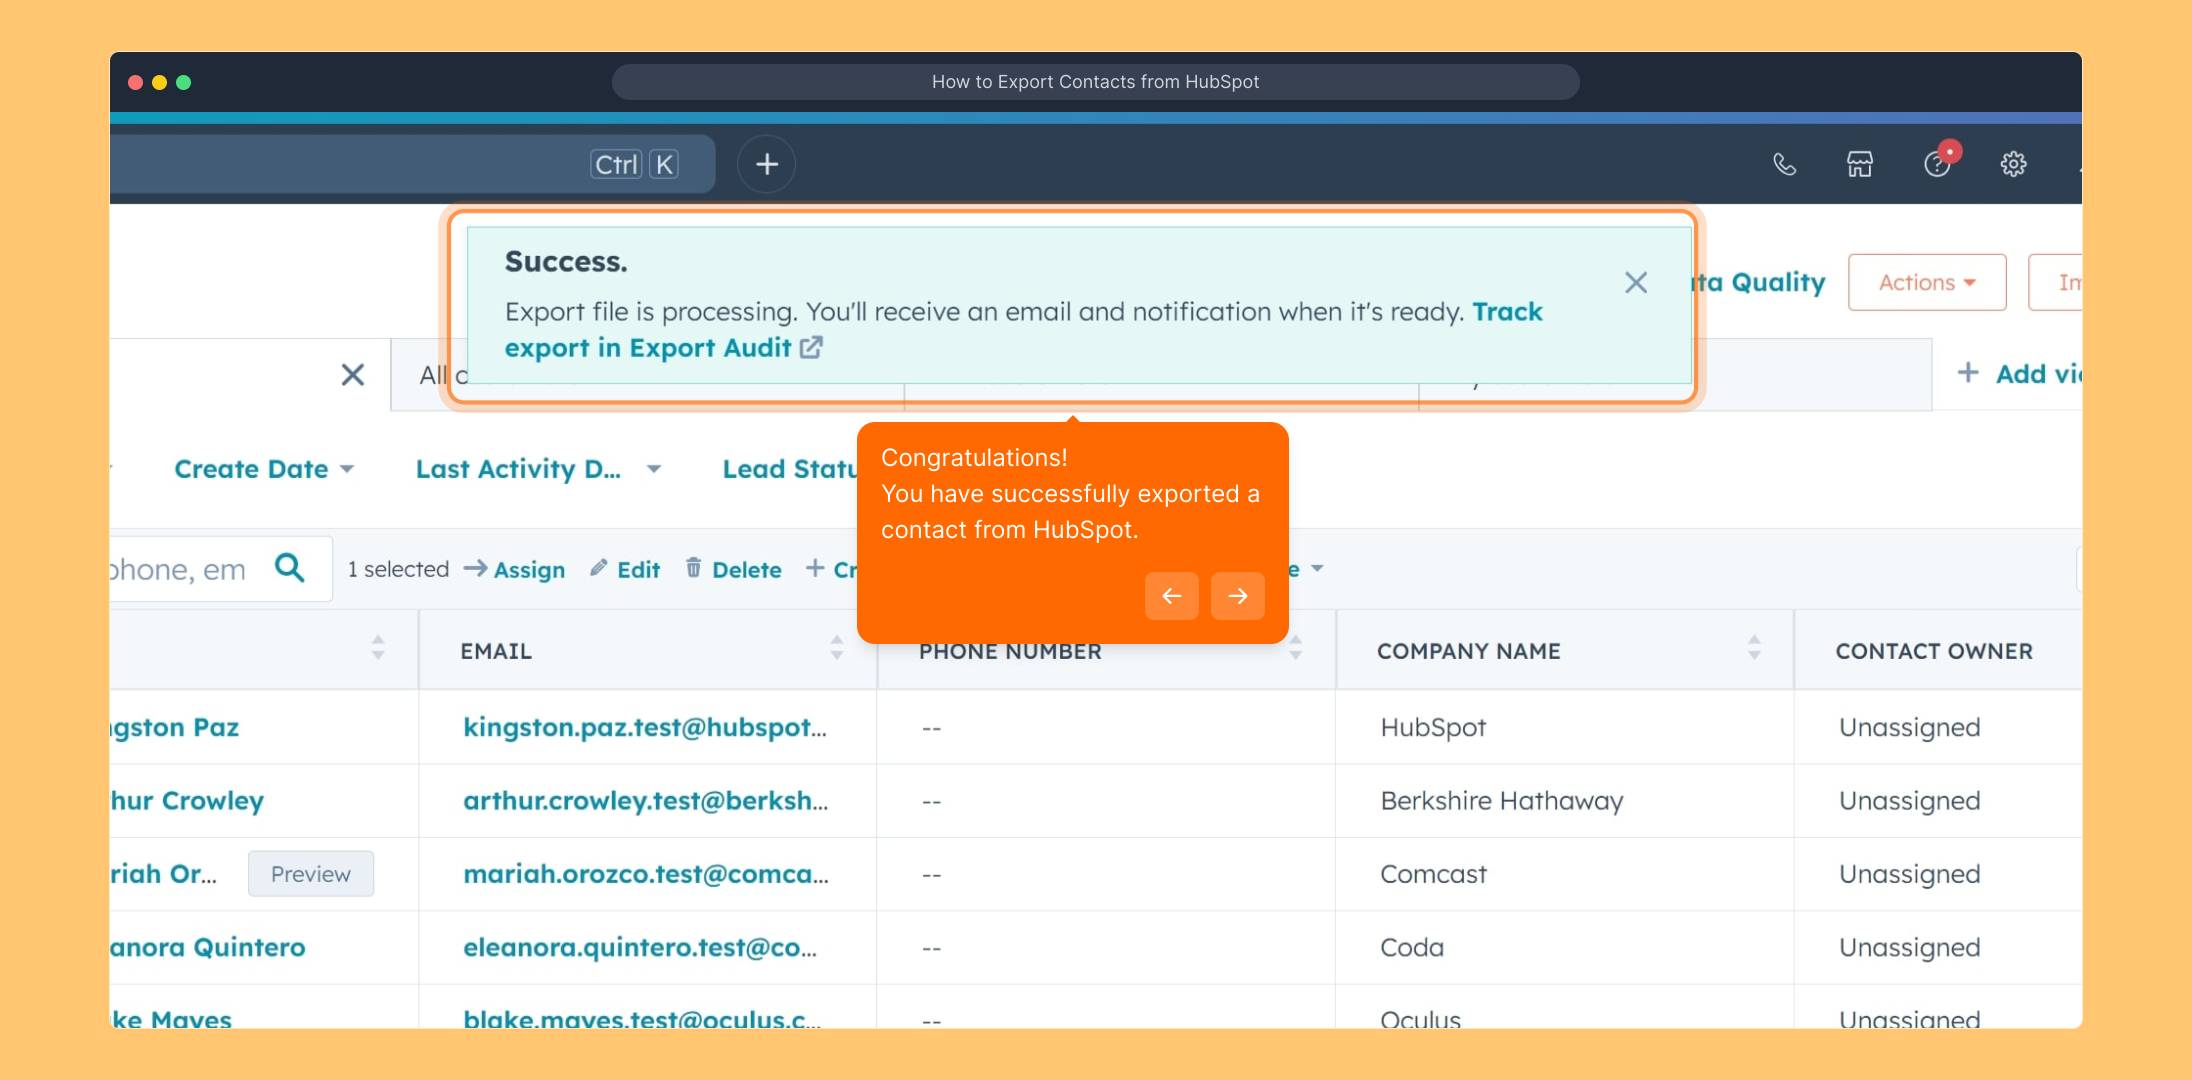The height and width of the screenshot is (1080, 2192).
Task: Expand the Last Activity Date filter
Action: pos(538,469)
